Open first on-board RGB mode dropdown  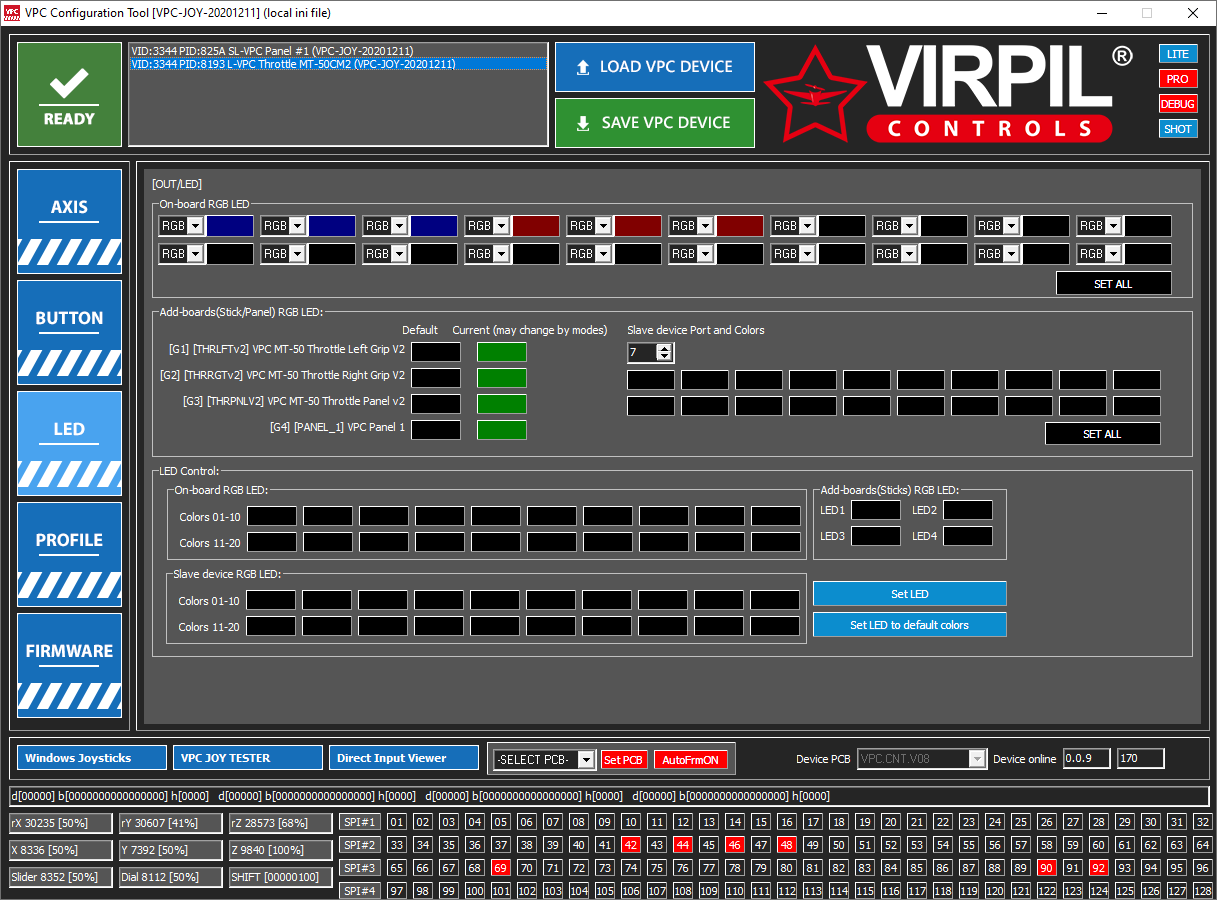click(195, 226)
